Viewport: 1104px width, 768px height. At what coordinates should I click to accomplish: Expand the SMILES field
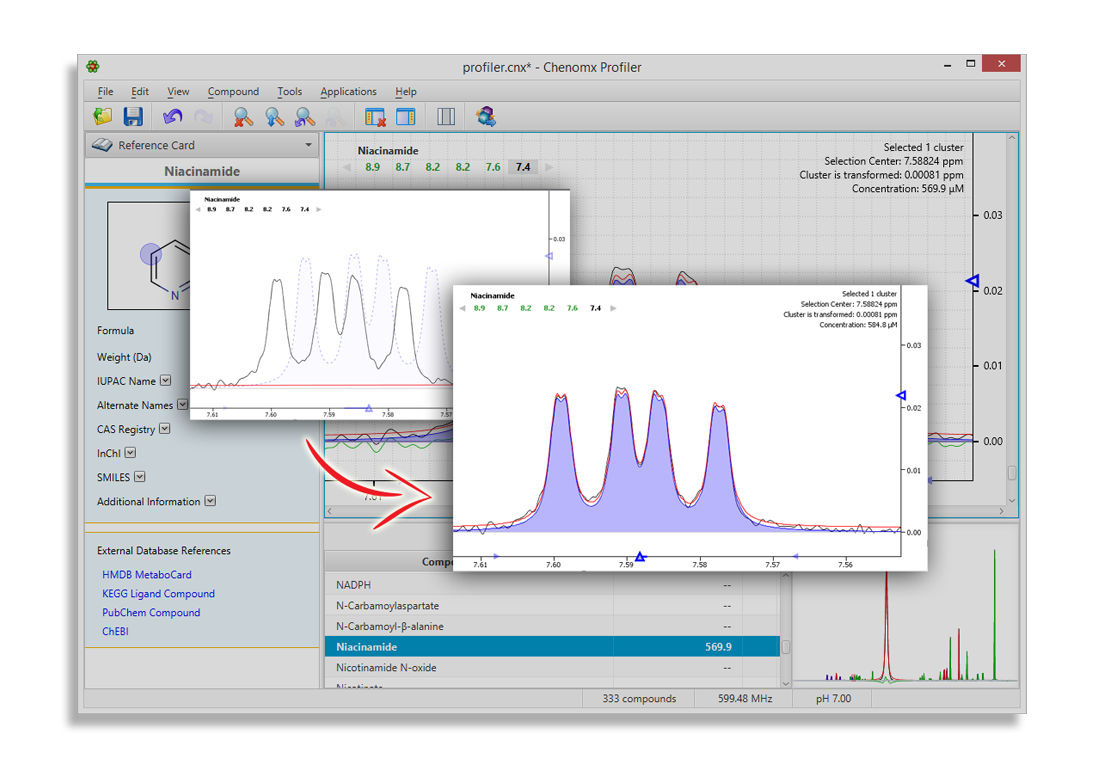(x=140, y=478)
